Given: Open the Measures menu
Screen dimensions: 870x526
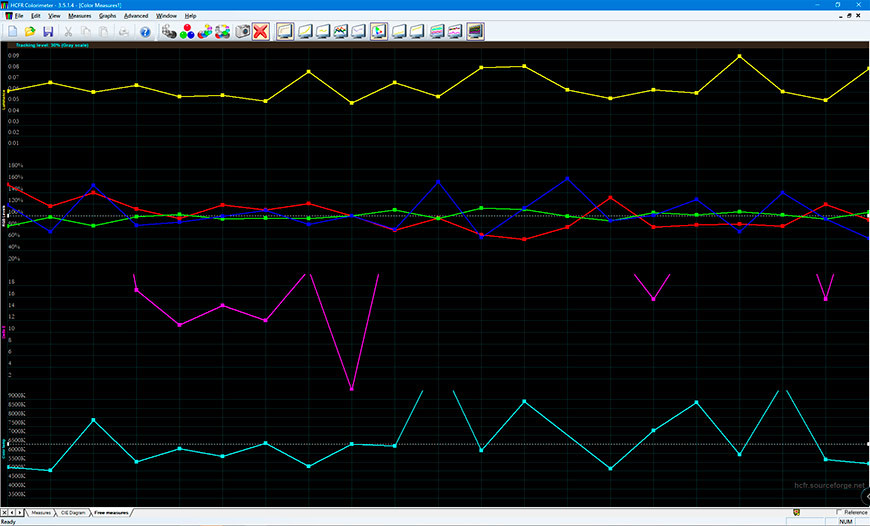Looking at the screenshot, I should tap(80, 16).
